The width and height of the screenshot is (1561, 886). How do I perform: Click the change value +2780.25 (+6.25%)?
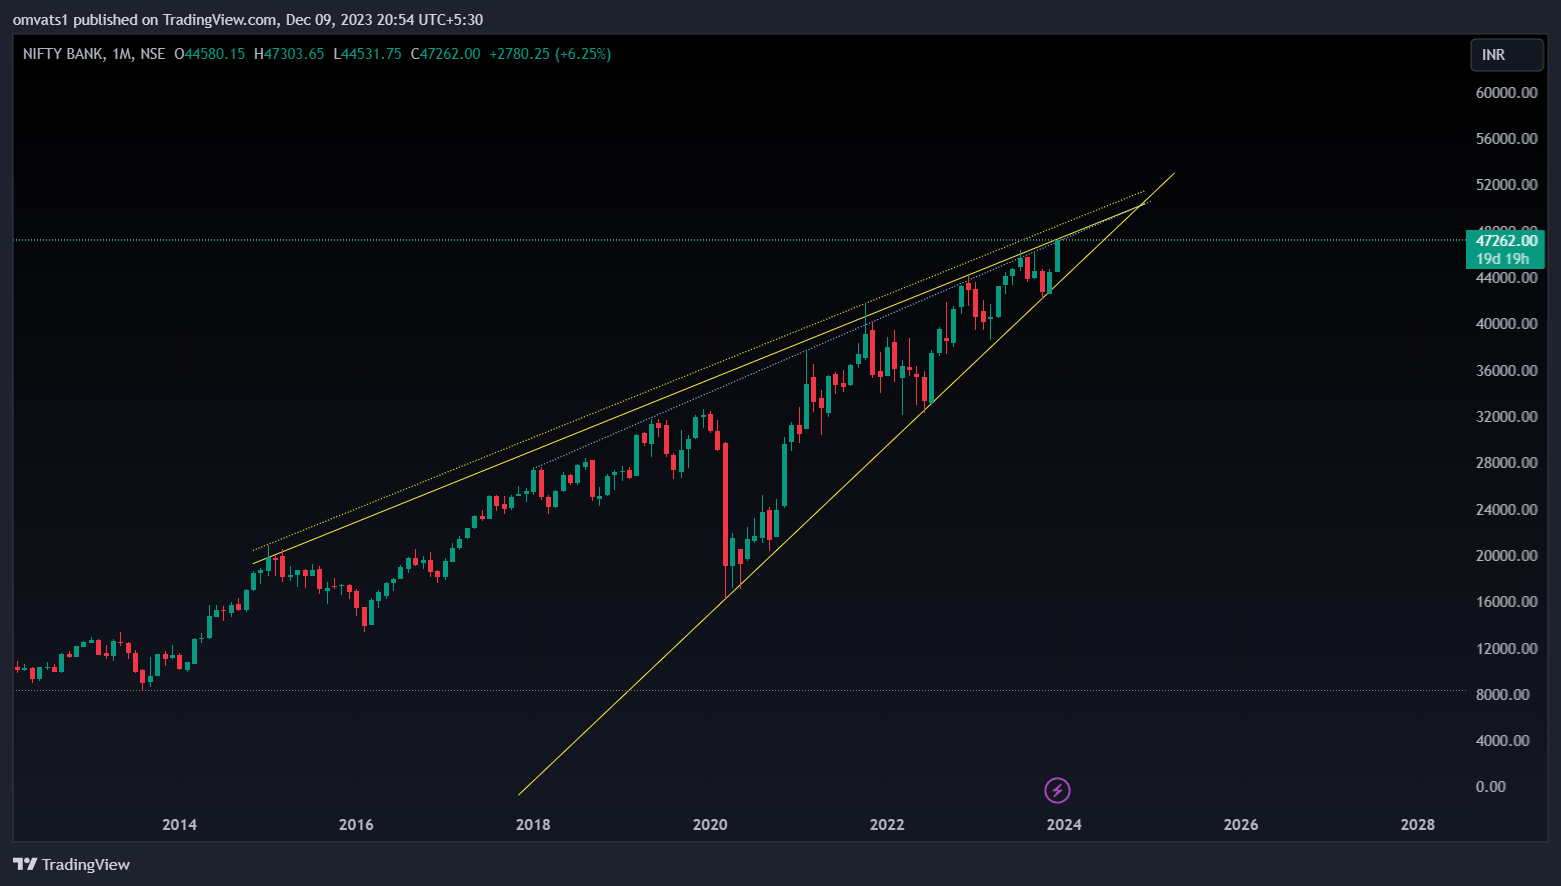point(550,54)
